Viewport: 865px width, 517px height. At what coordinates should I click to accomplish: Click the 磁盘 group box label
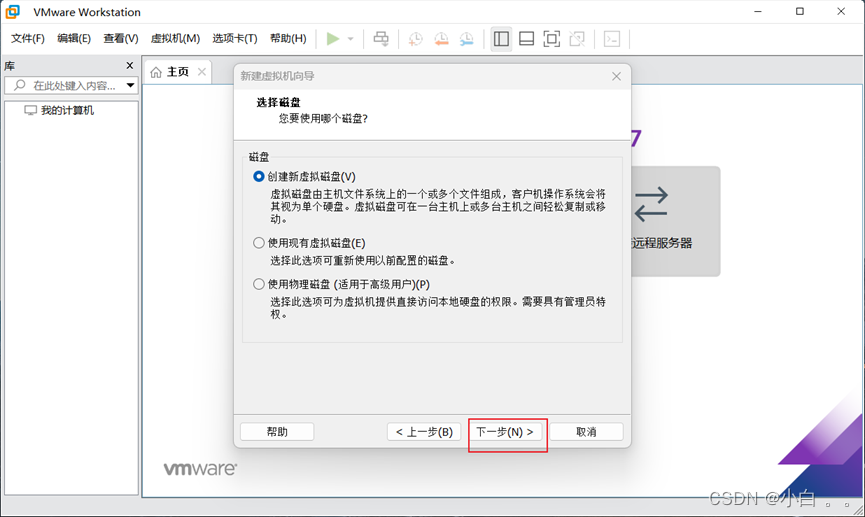point(259,157)
